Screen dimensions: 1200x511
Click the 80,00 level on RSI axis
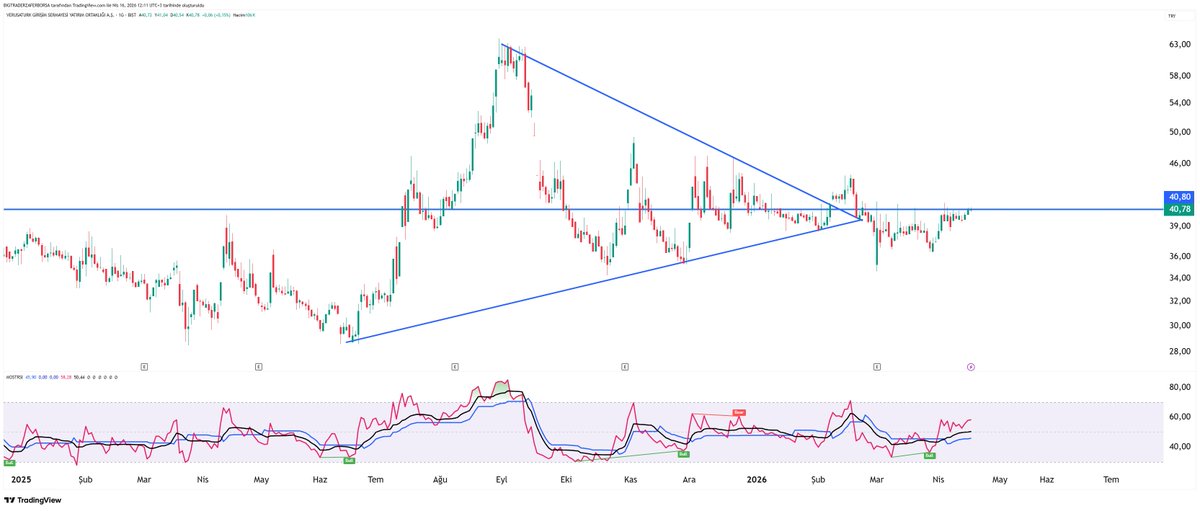click(x=1179, y=387)
